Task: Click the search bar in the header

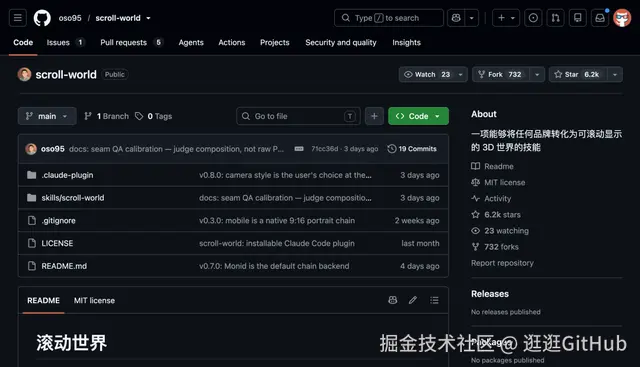Action: [x=389, y=18]
